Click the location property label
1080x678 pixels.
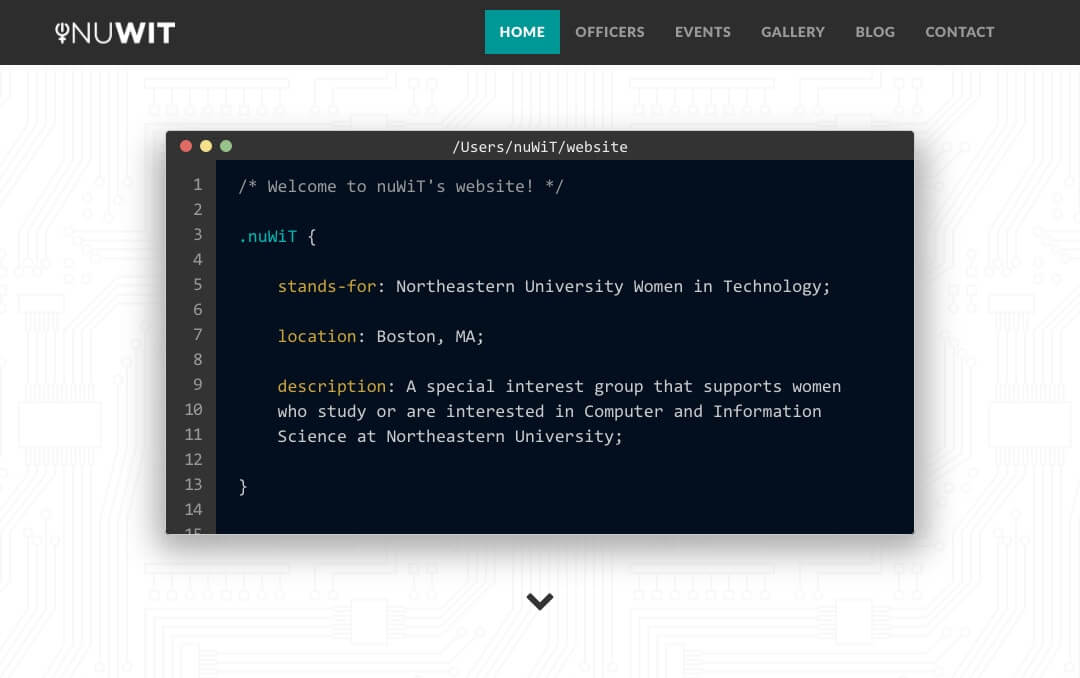[x=318, y=336]
